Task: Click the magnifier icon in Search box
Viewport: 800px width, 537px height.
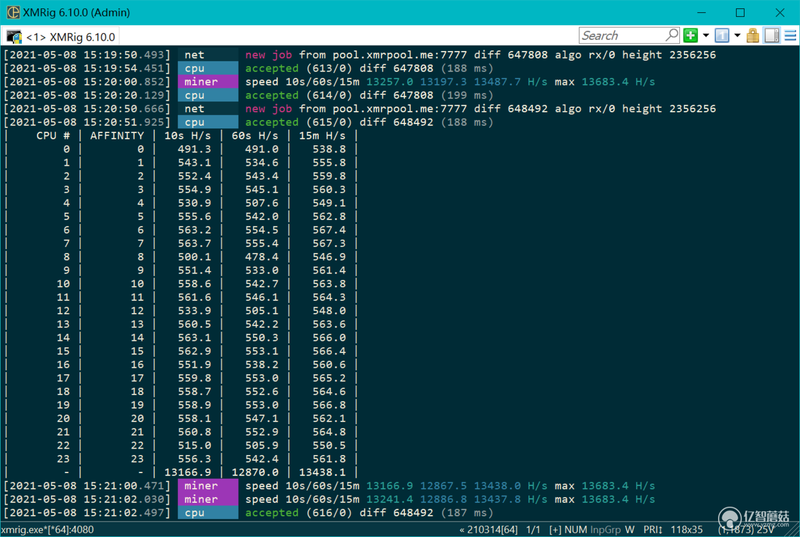Action: [672, 35]
